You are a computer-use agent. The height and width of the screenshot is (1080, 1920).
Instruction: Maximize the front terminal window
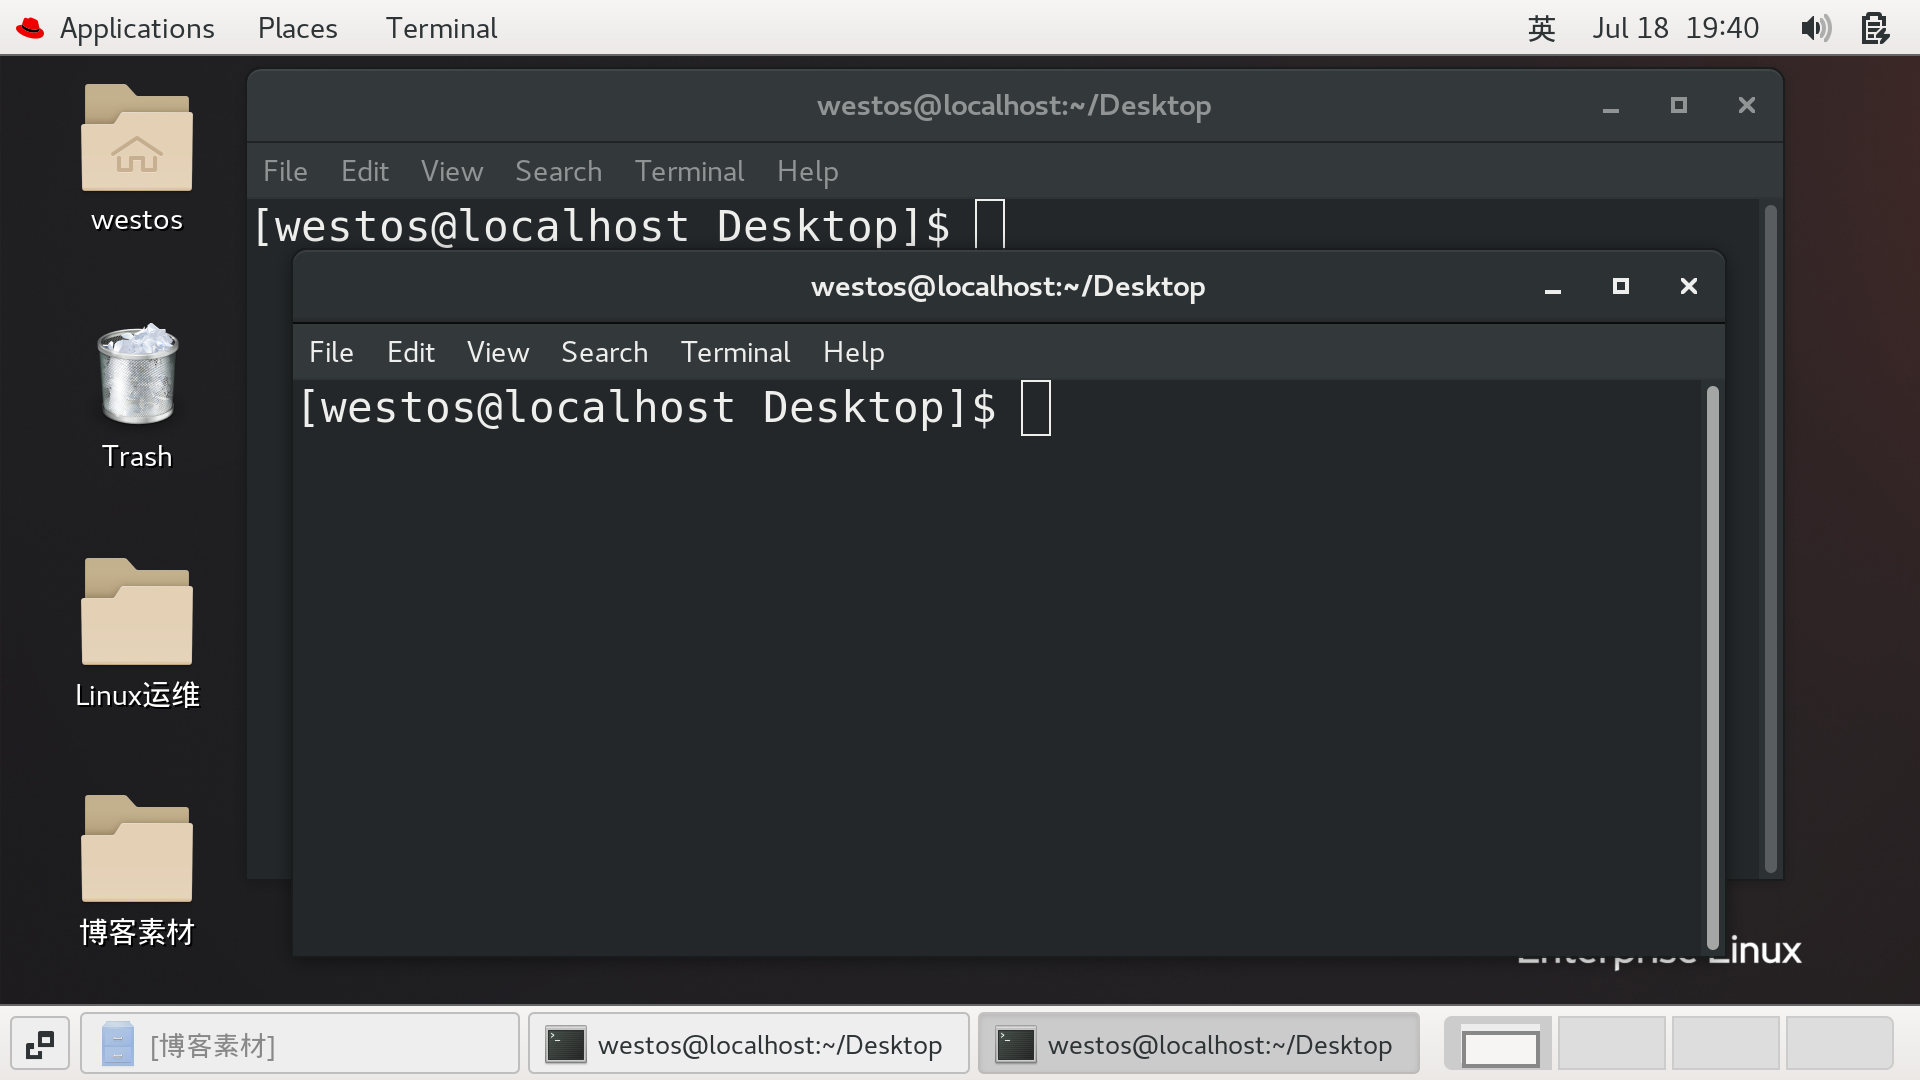(1621, 287)
